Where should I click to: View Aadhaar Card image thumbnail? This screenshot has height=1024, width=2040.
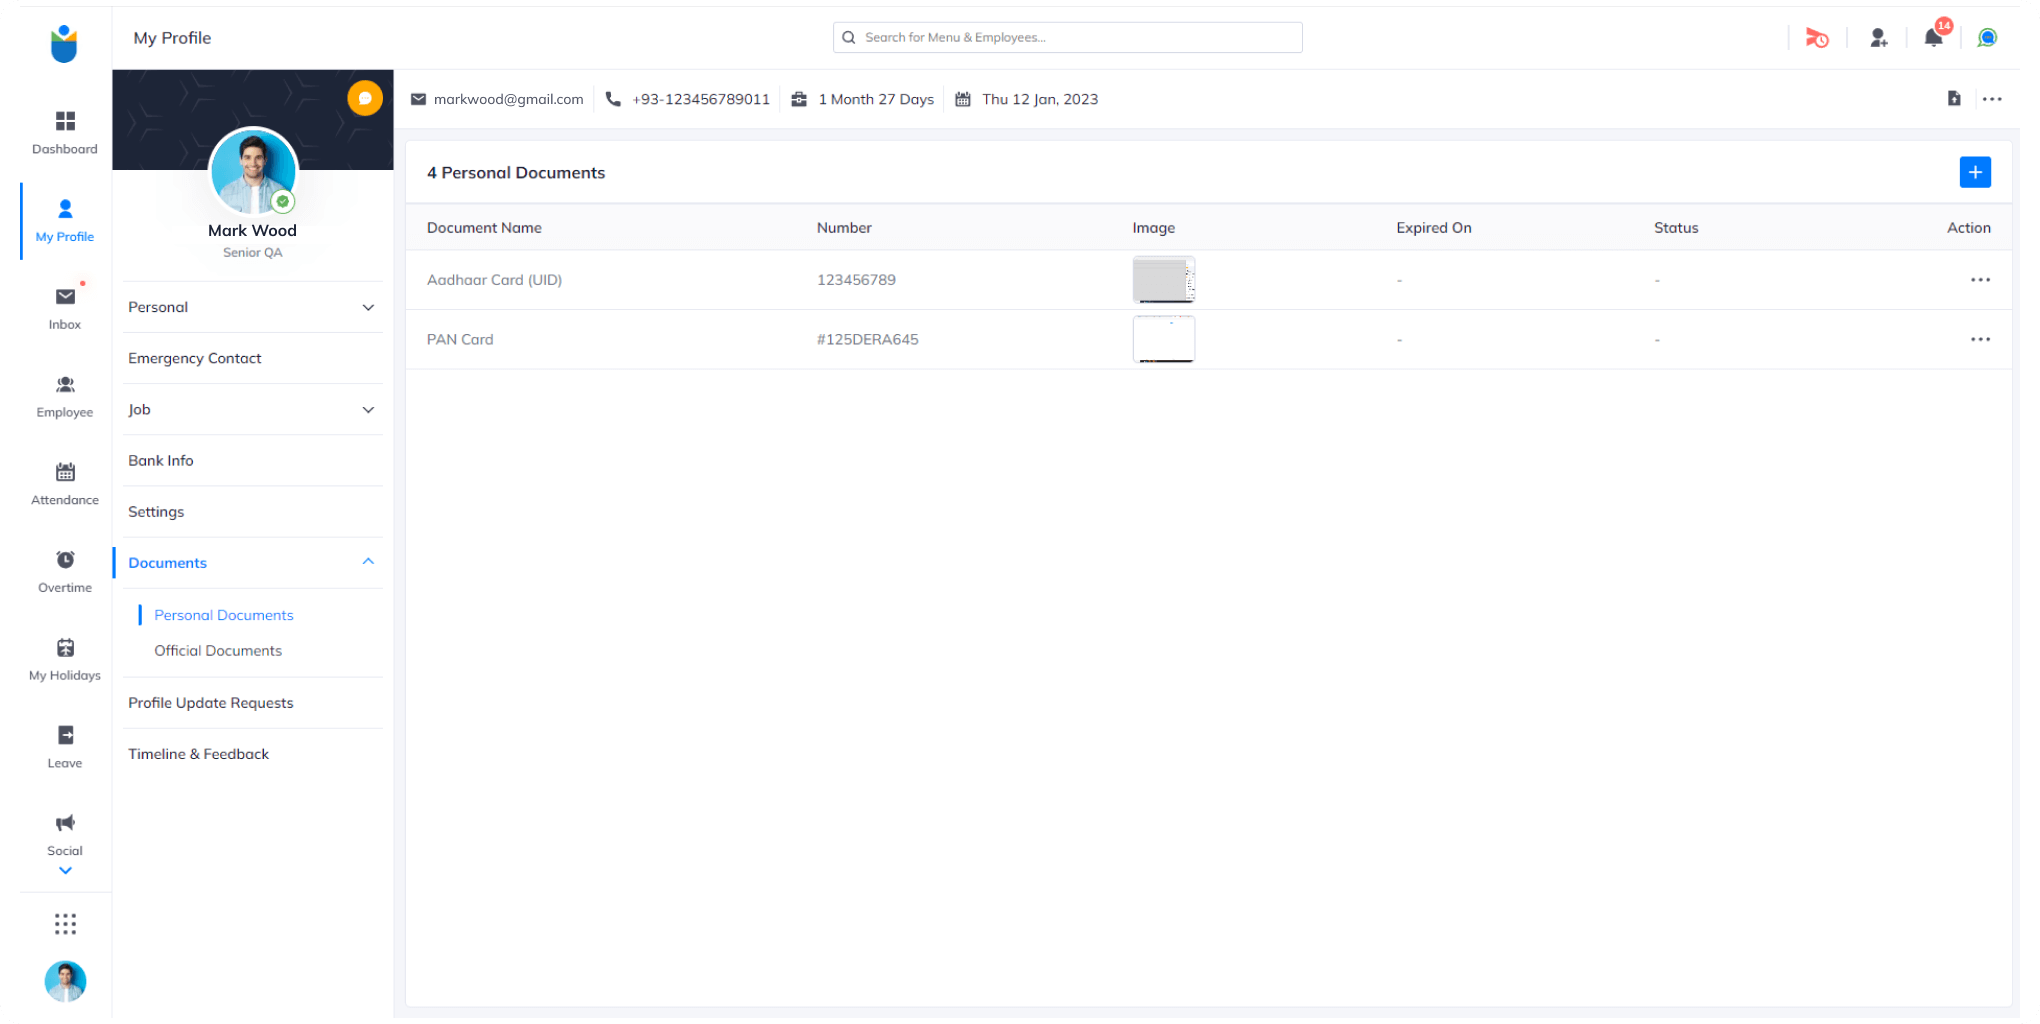(x=1164, y=279)
